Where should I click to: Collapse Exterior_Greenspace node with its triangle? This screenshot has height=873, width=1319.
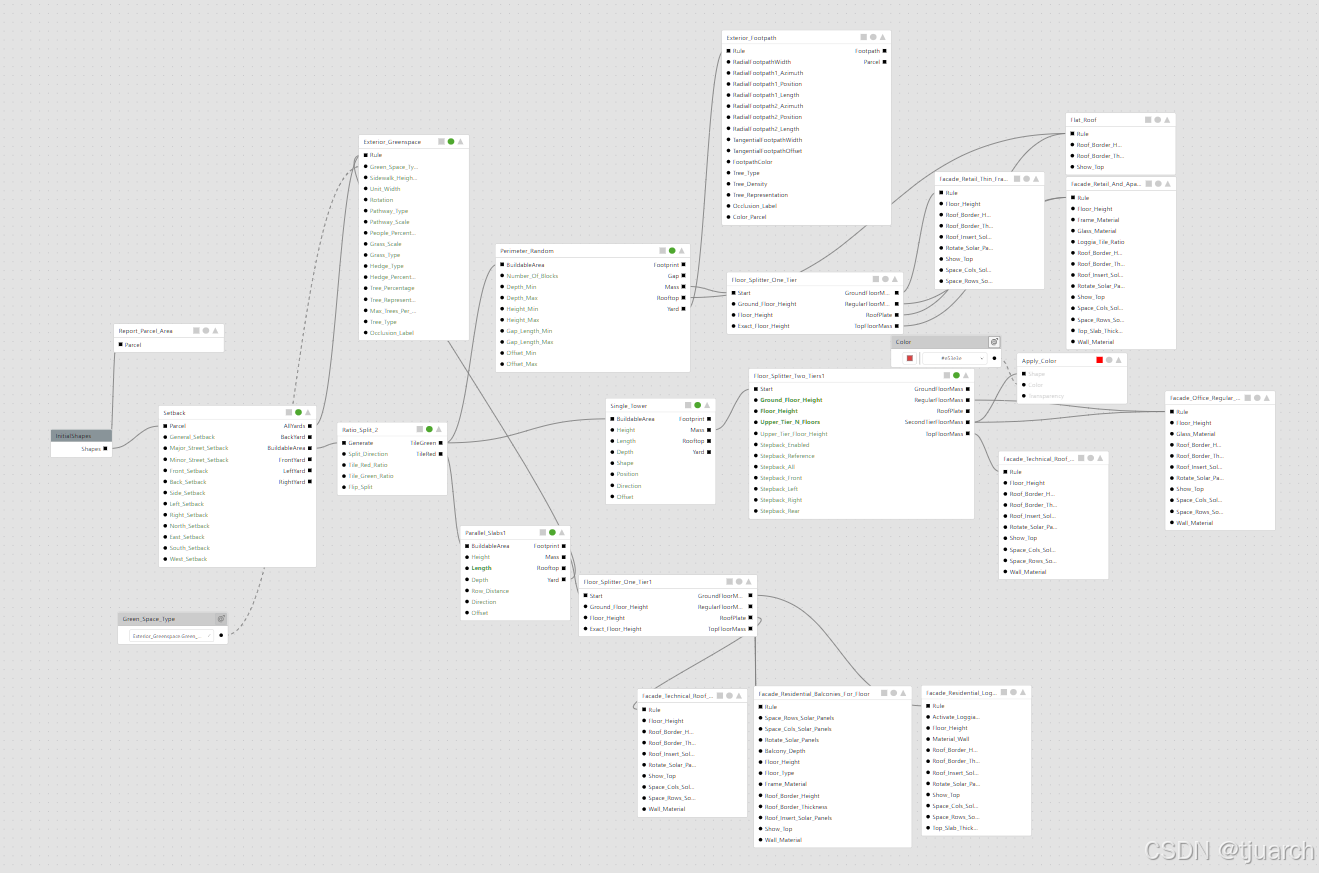click(x=461, y=141)
